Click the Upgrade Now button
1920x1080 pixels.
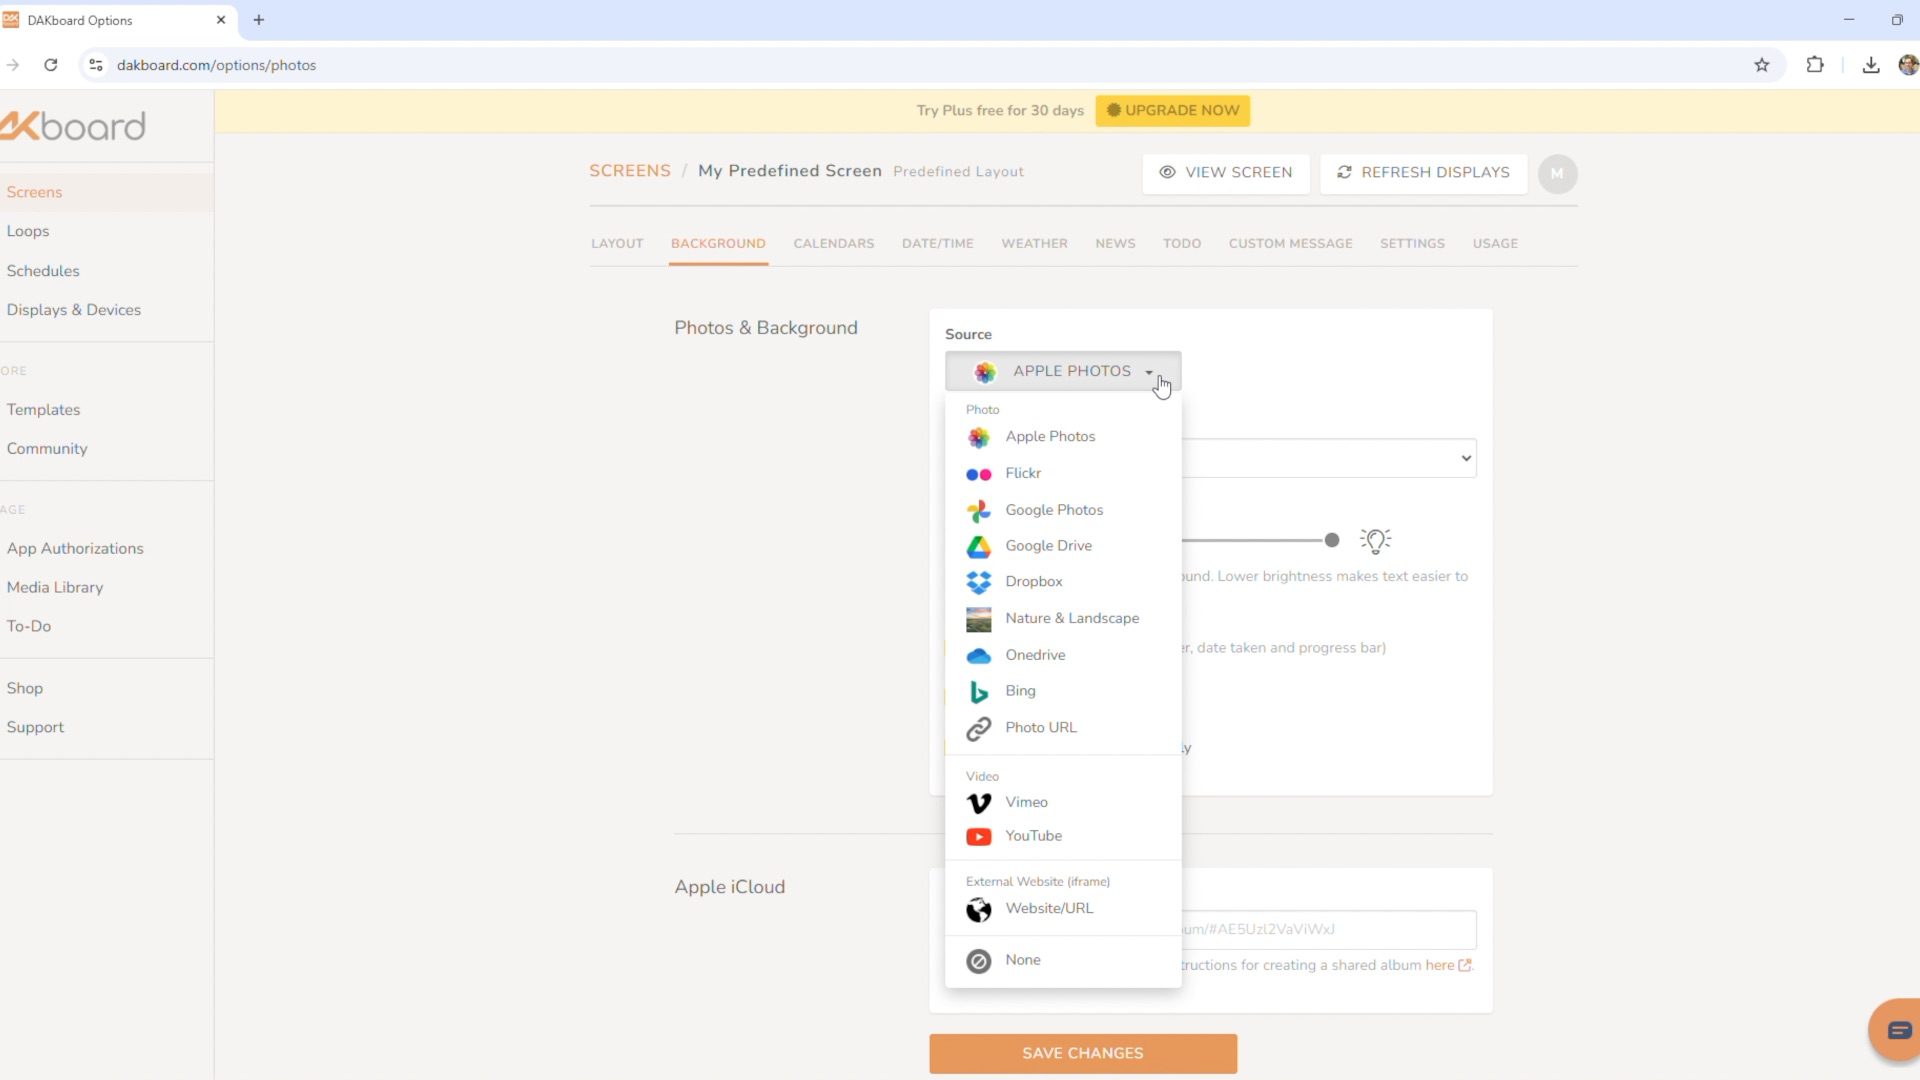click(x=1172, y=111)
